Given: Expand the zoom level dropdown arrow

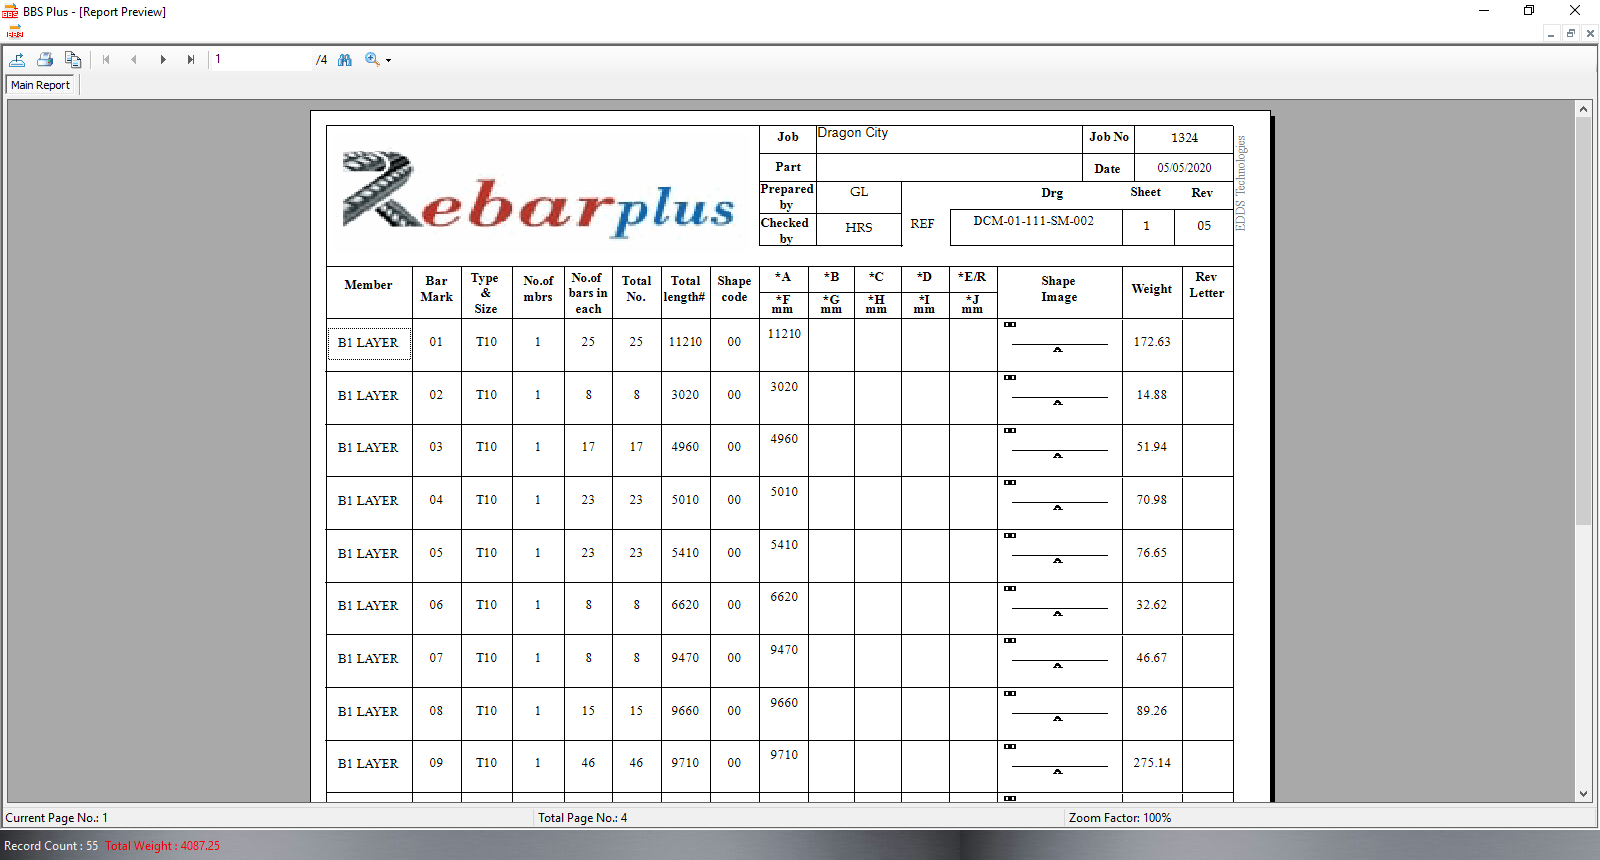Looking at the screenshot, I should point(389,61).
